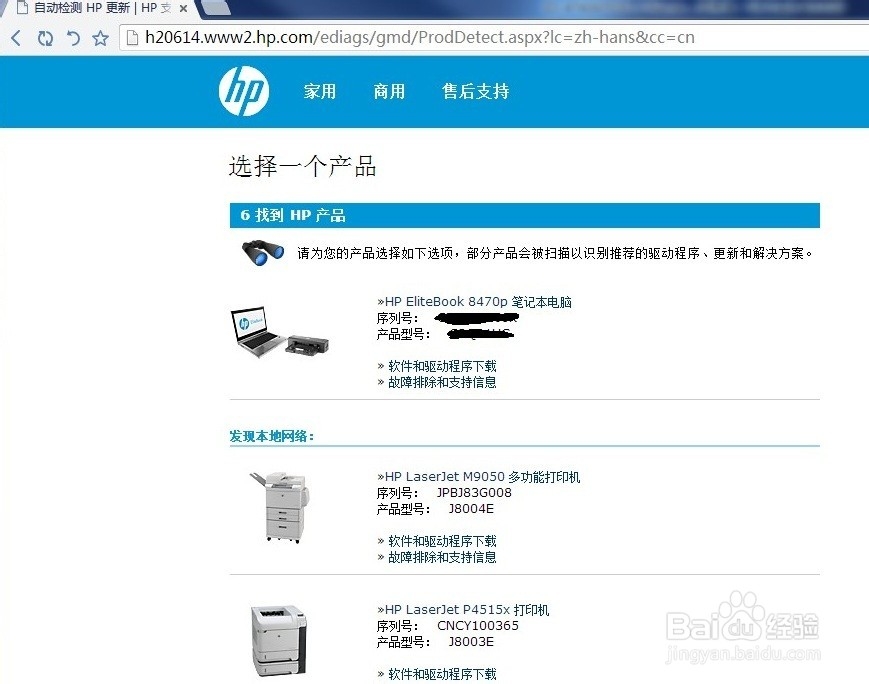The width and height of the screenshot is (869, 684).
Task: Click the LaserJet P4515x printer image
Action: tap(279, 641)
